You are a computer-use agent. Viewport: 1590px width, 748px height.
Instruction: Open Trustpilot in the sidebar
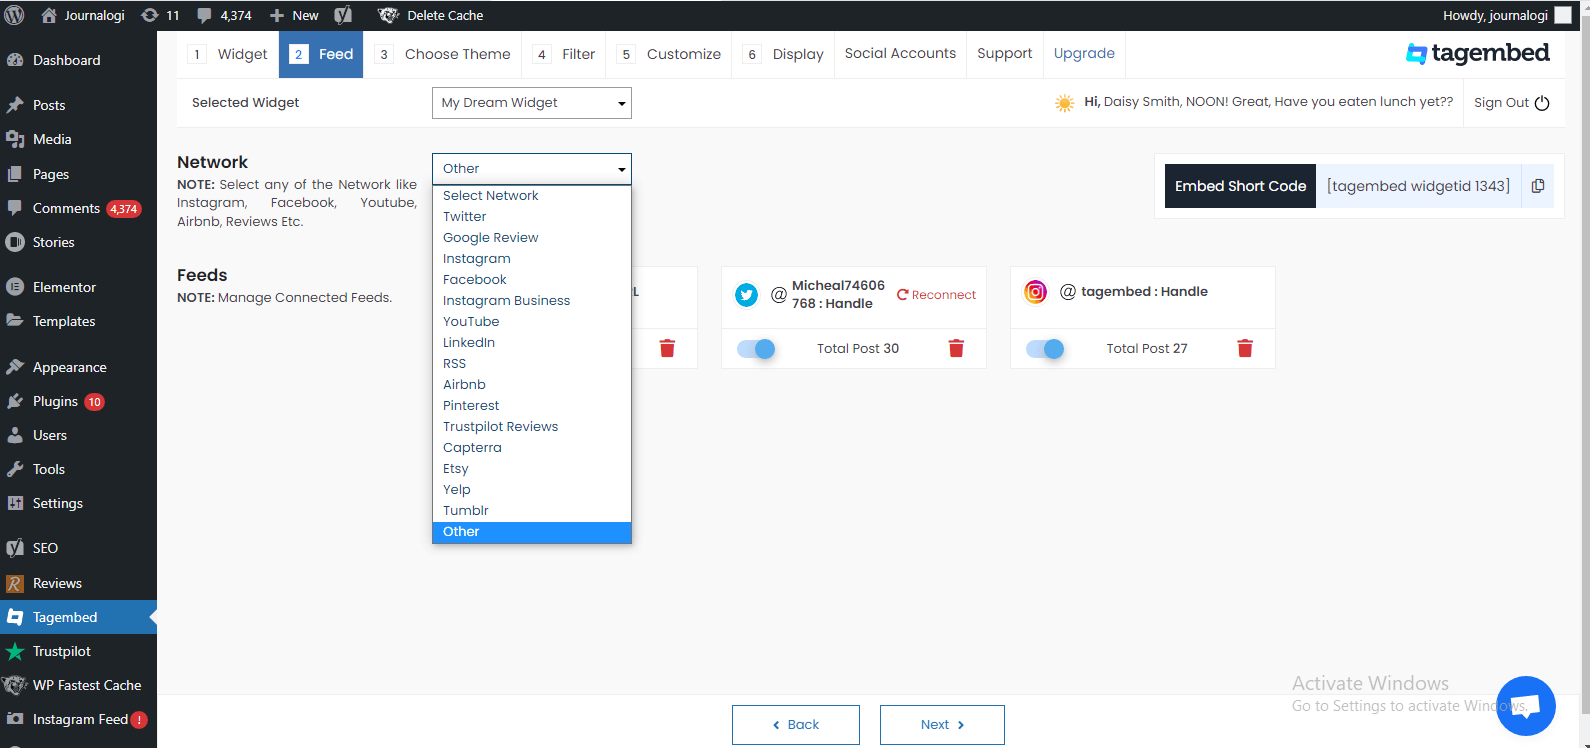79,651
